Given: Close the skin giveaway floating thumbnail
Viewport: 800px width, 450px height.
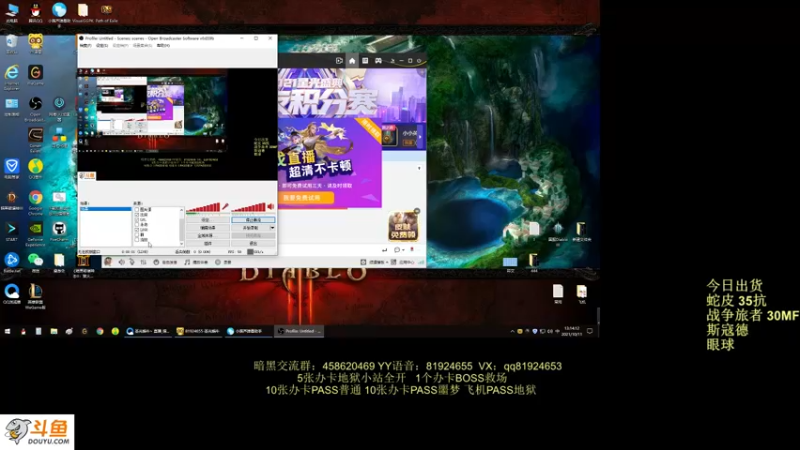Looking at the screenshot, I should 417,211.
